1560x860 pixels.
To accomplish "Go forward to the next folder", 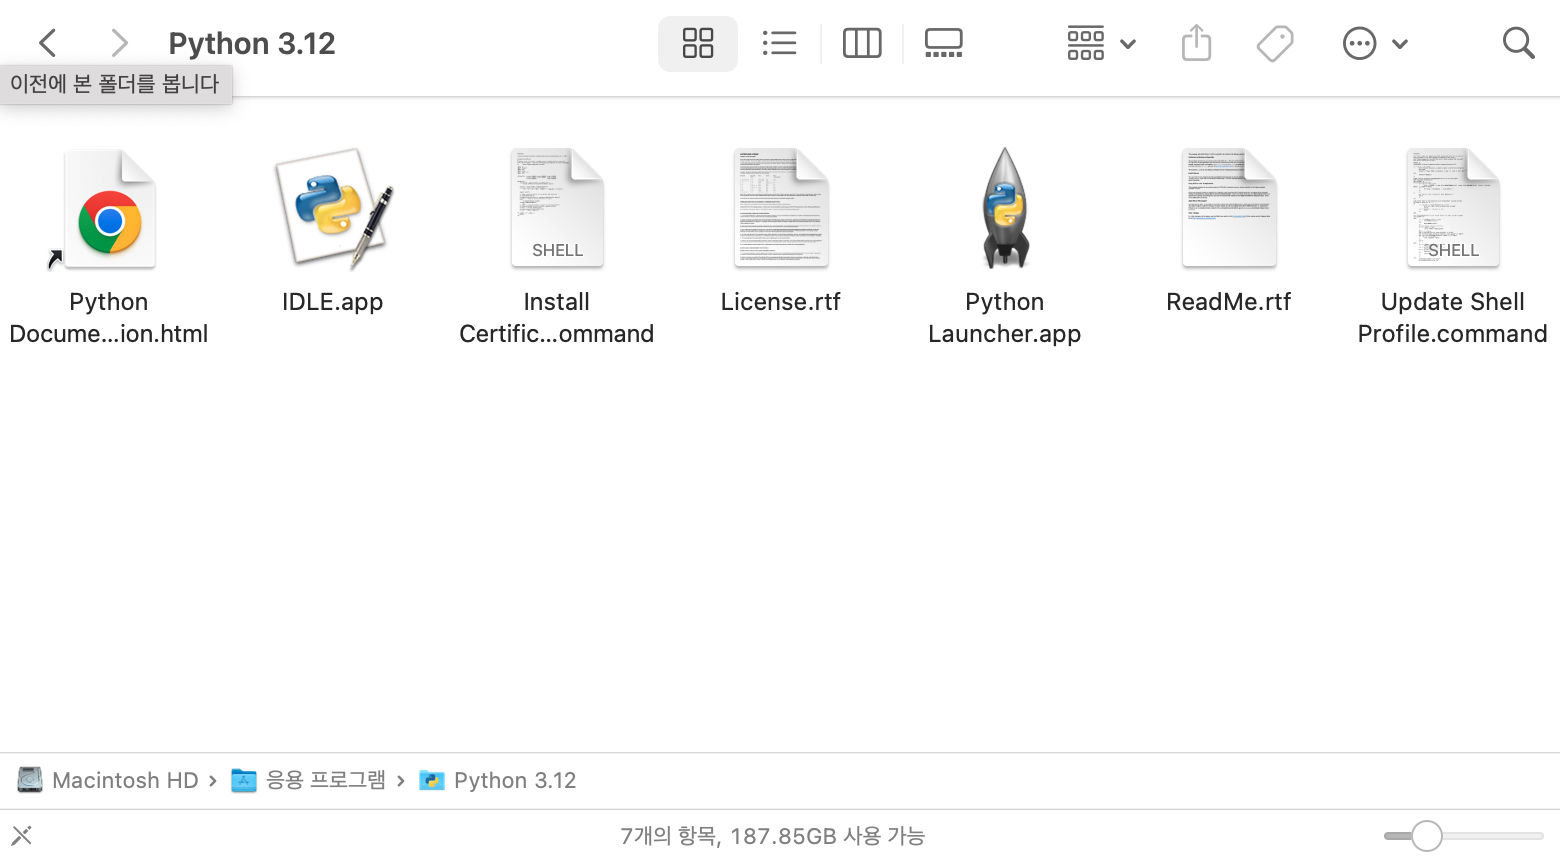I will click(119, 43).
